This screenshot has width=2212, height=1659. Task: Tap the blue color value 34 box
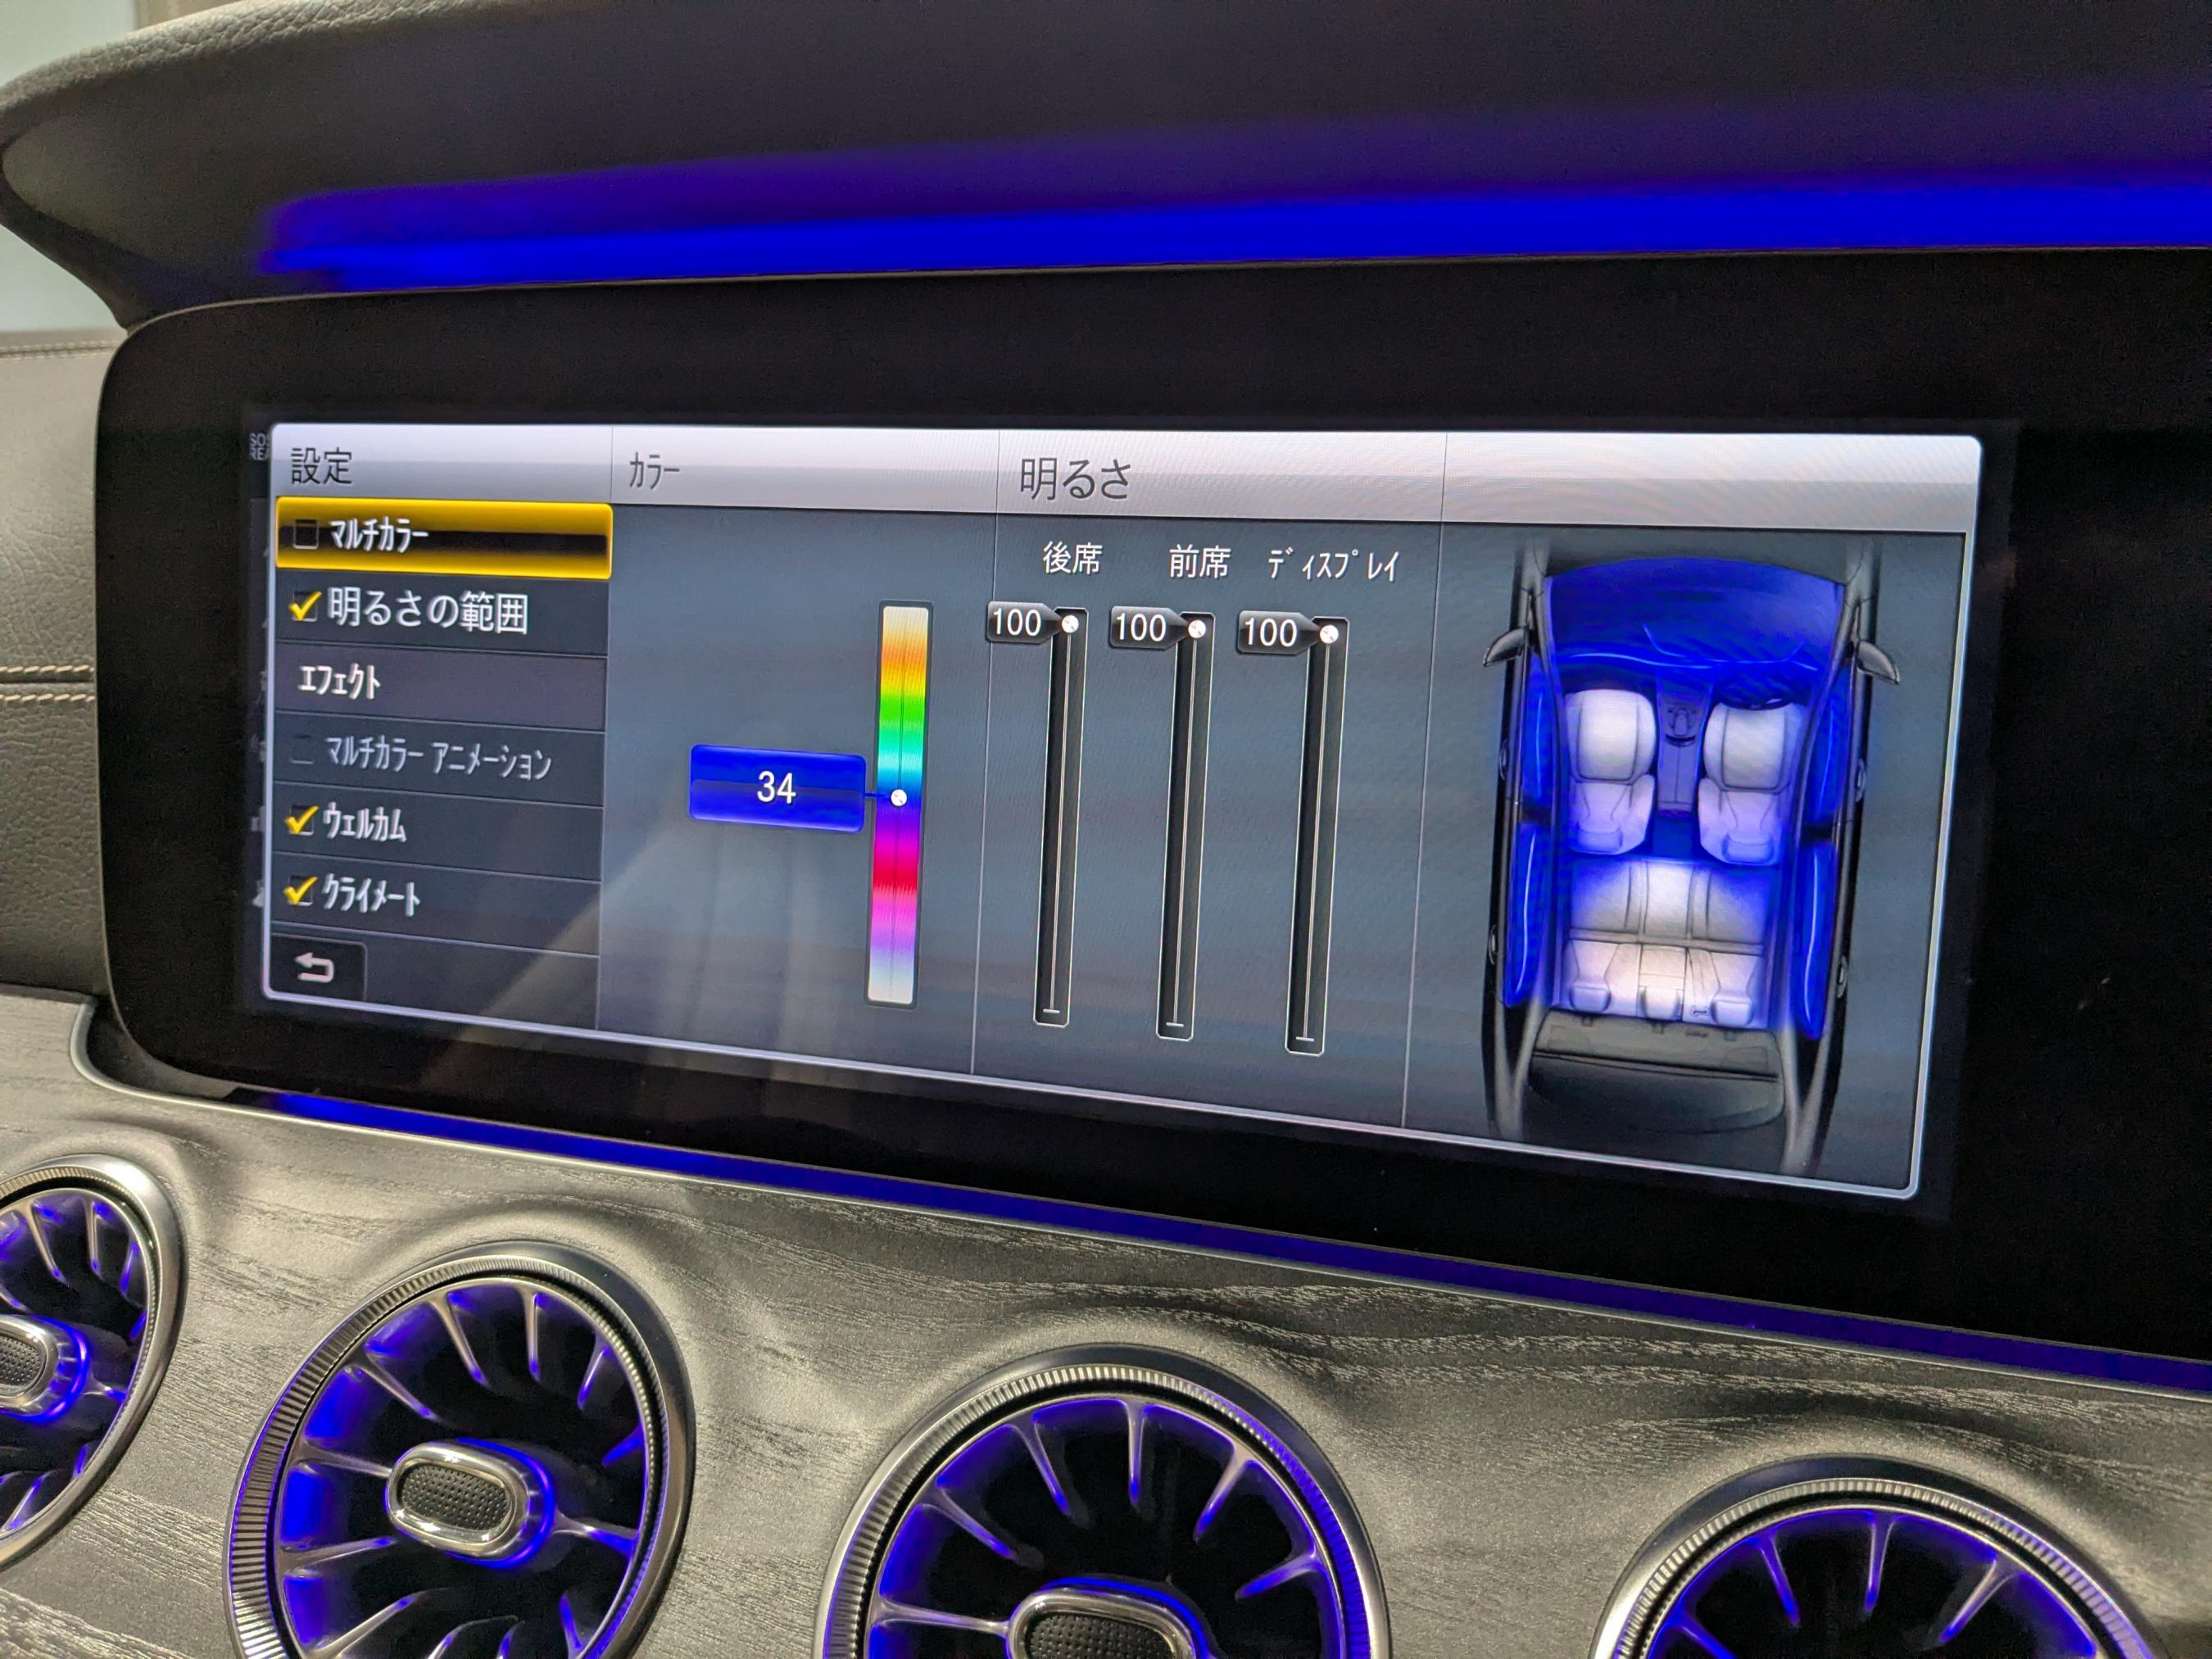click(776, 789)
